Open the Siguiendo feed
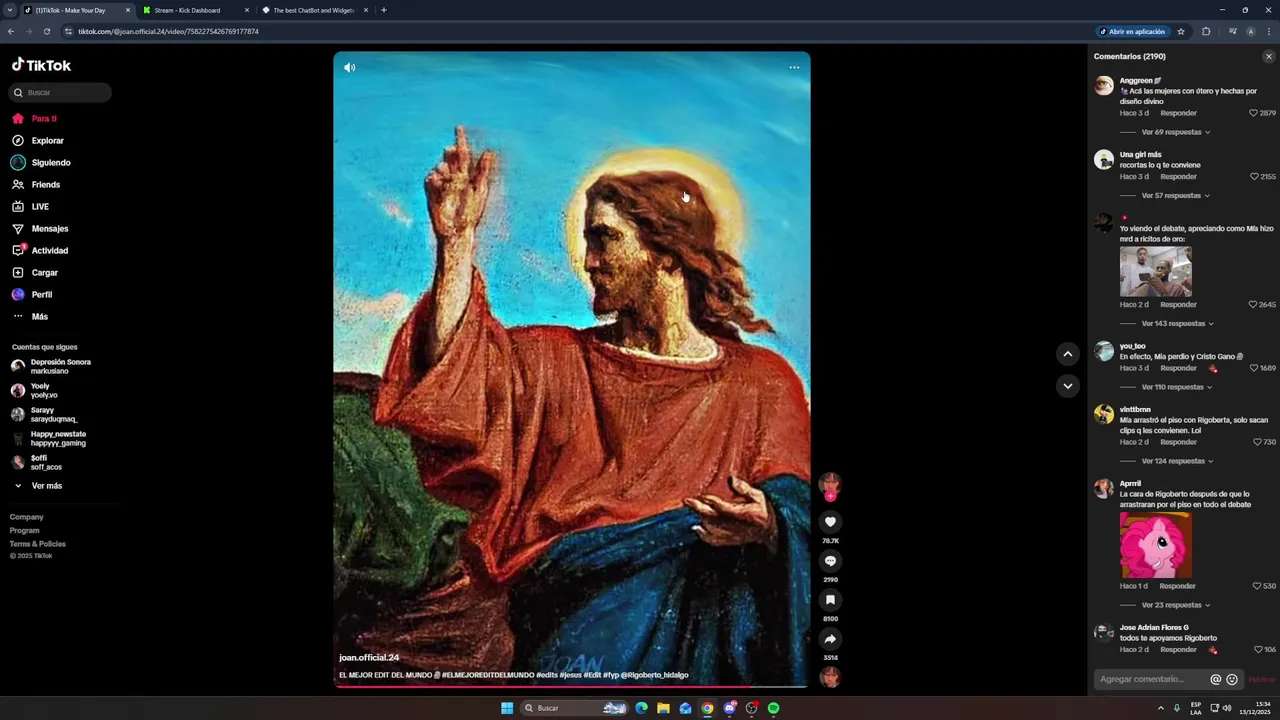The image size is (1280, 720). (41, 163)
